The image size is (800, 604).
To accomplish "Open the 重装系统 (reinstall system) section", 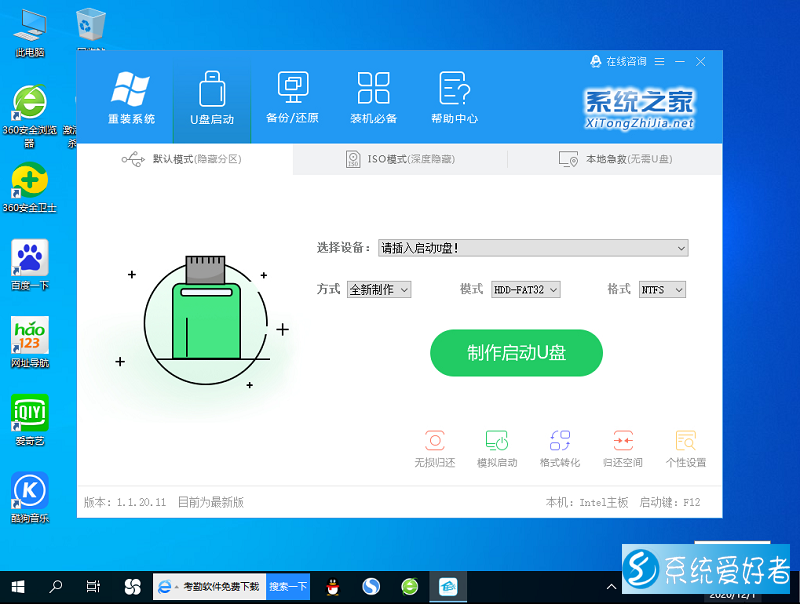I will [x=131, y=98].
